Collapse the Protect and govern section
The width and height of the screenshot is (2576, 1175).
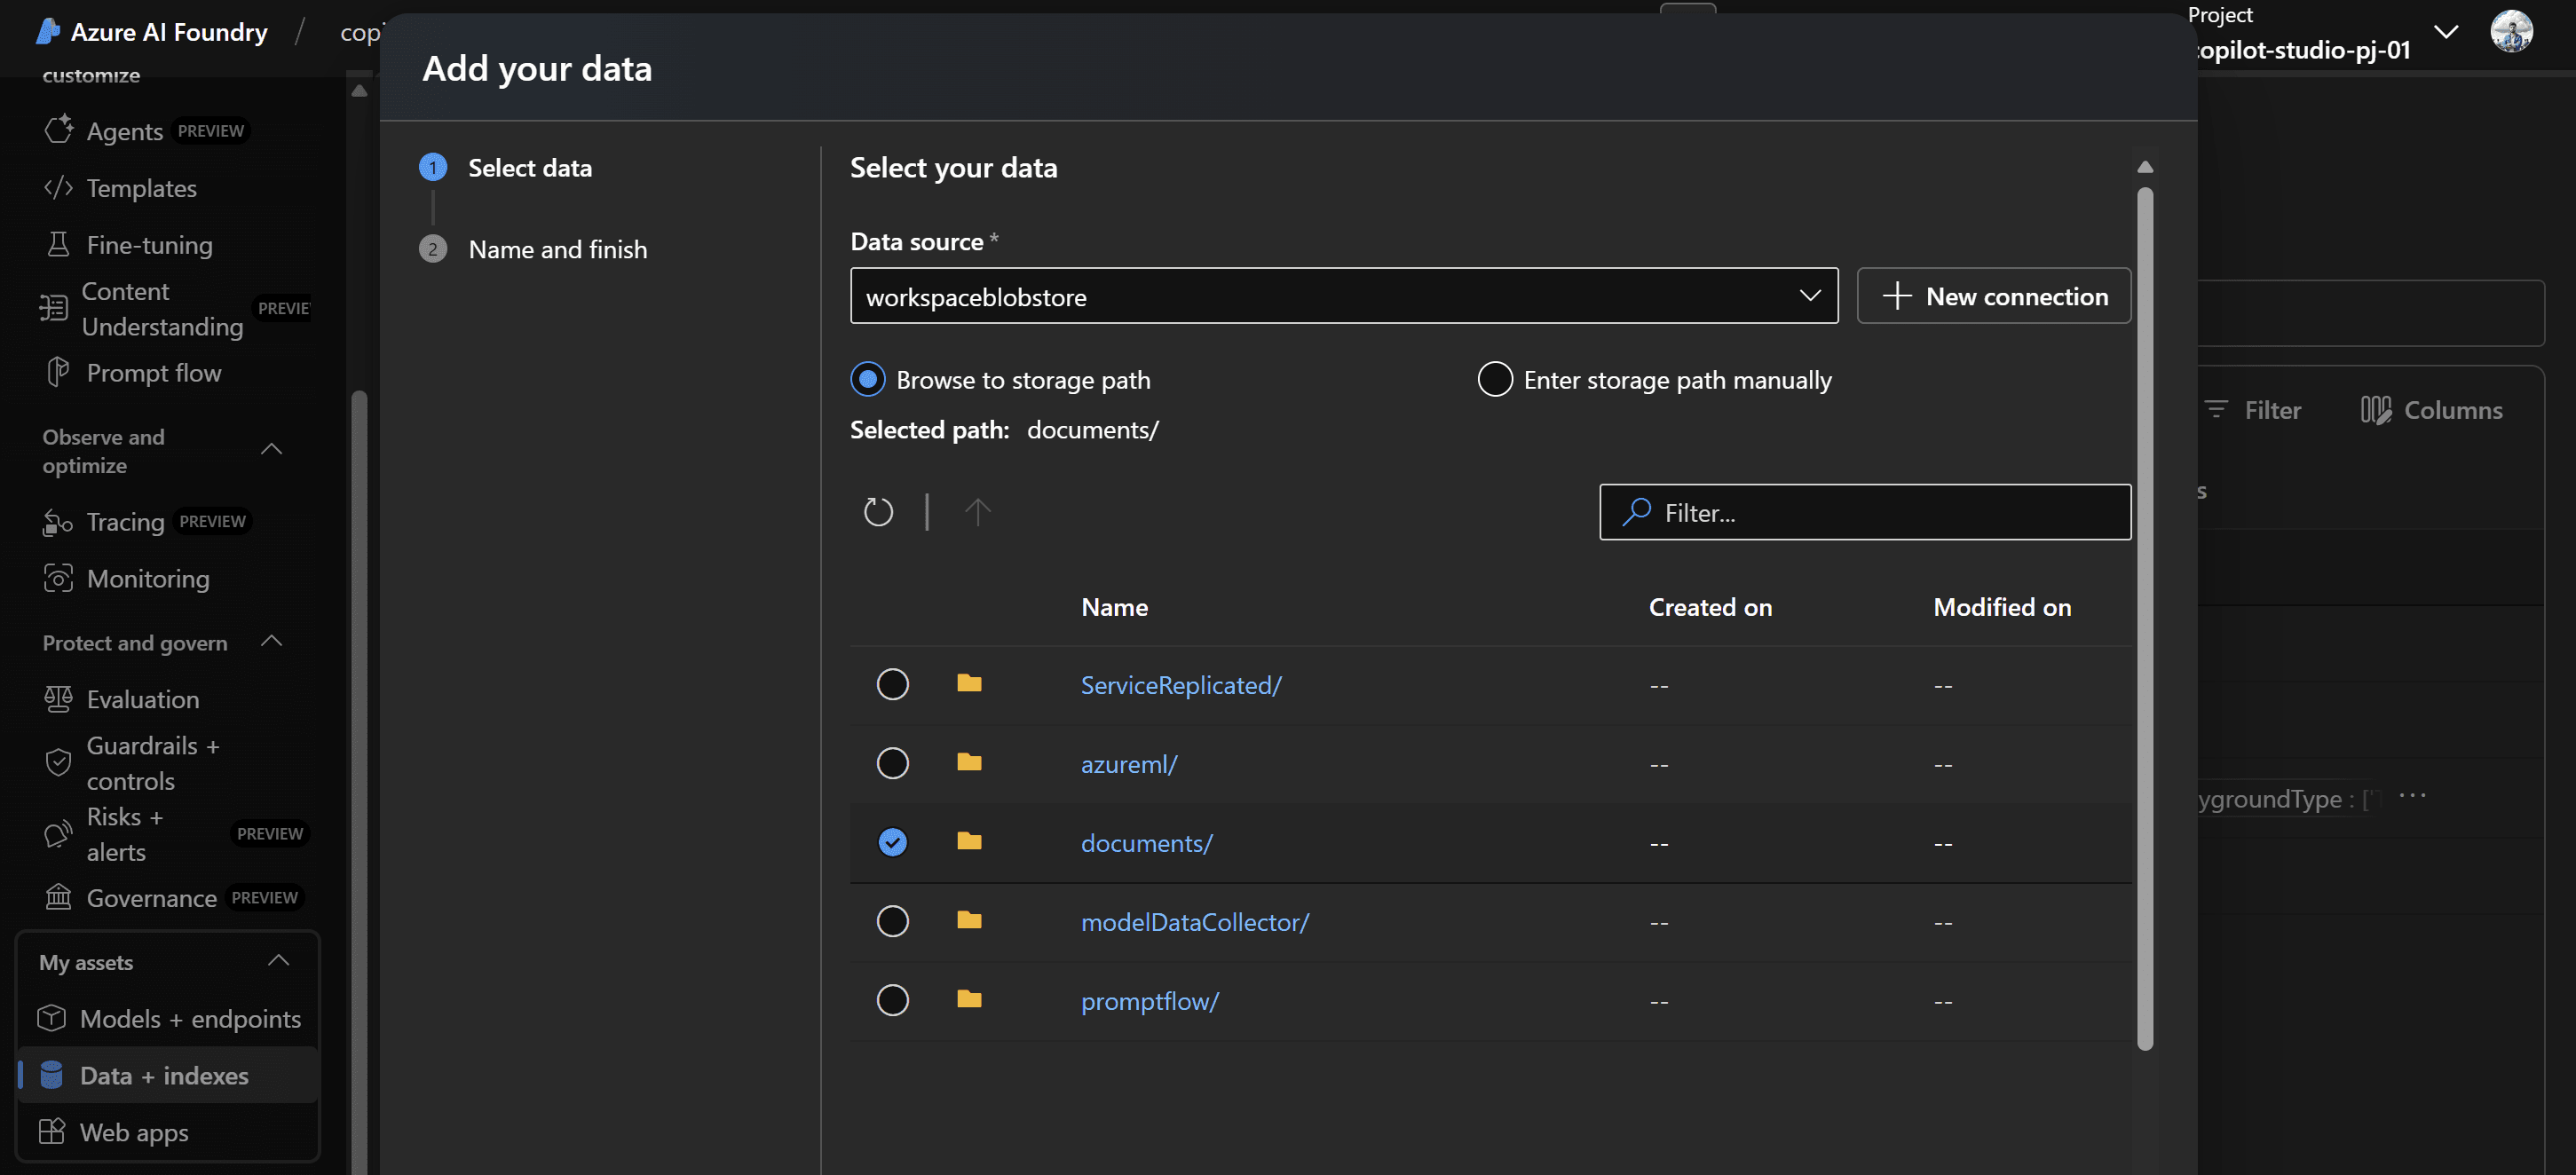(271, 641)
